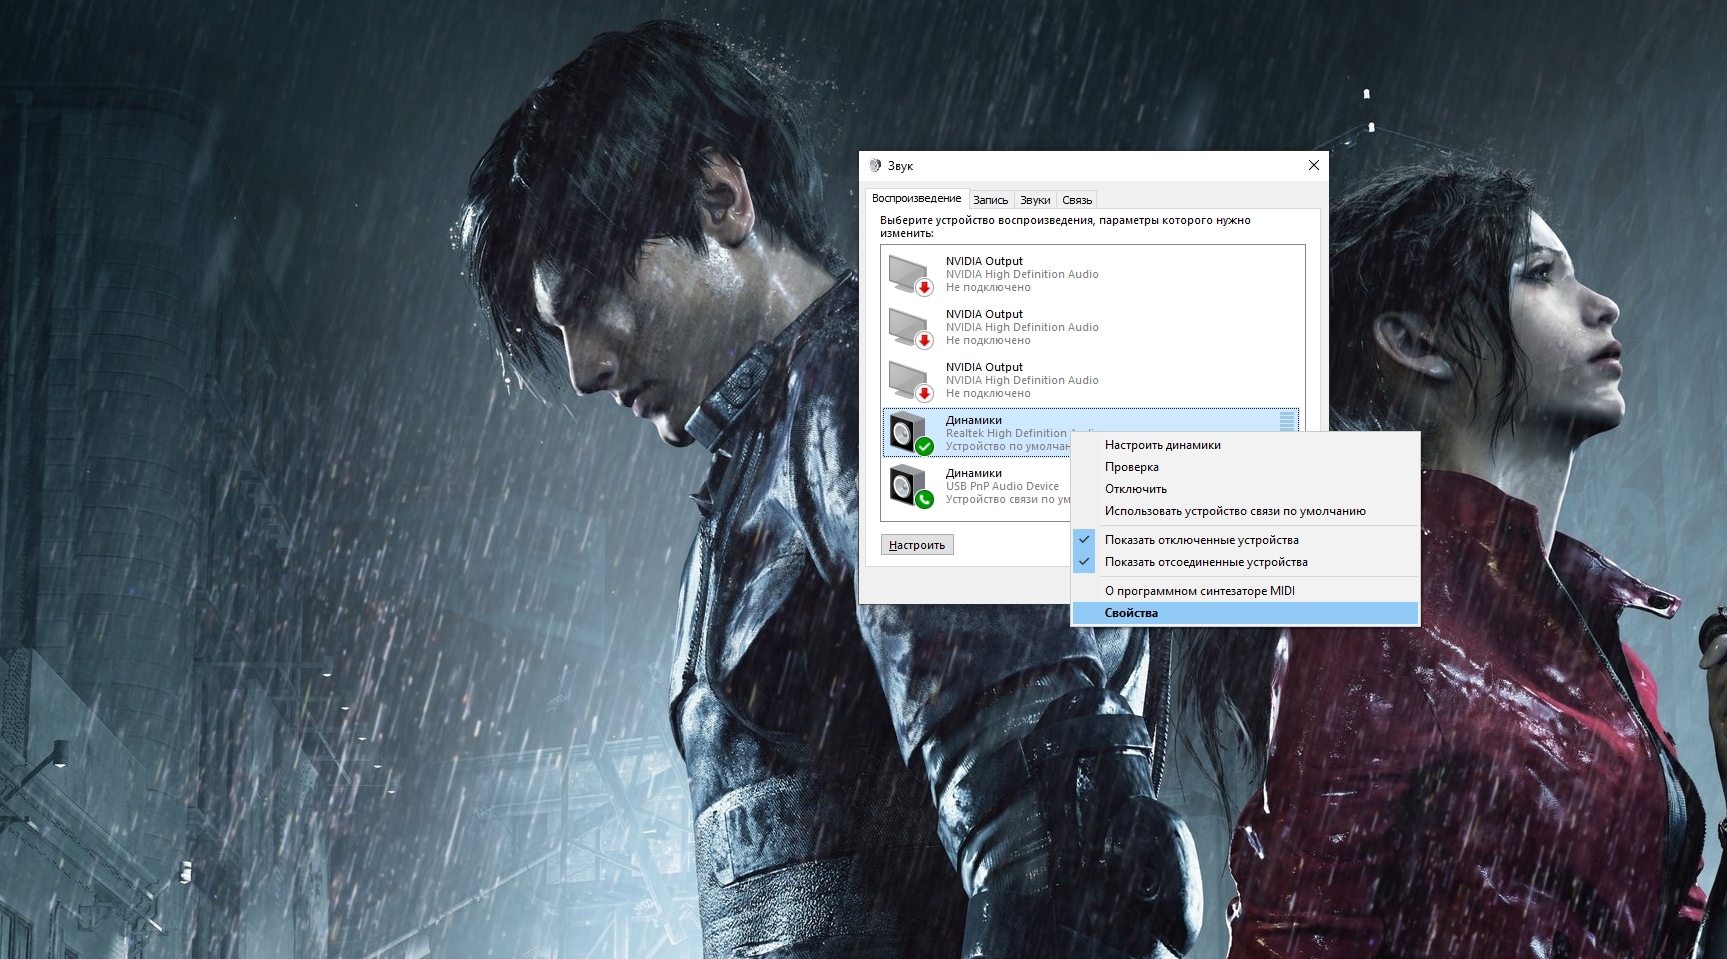Click the Настроить button
Screen dimensions: 1727x959
917,545
